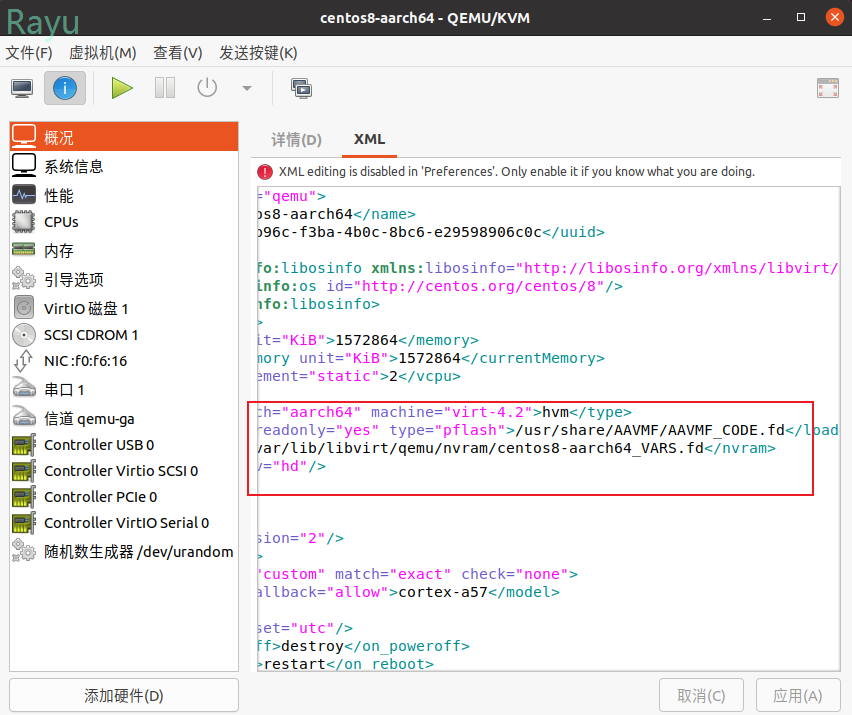Viewport: 852px width, 715px height.
Task: Select the 系统信息 monitor icon
Action: pos(24,165)
